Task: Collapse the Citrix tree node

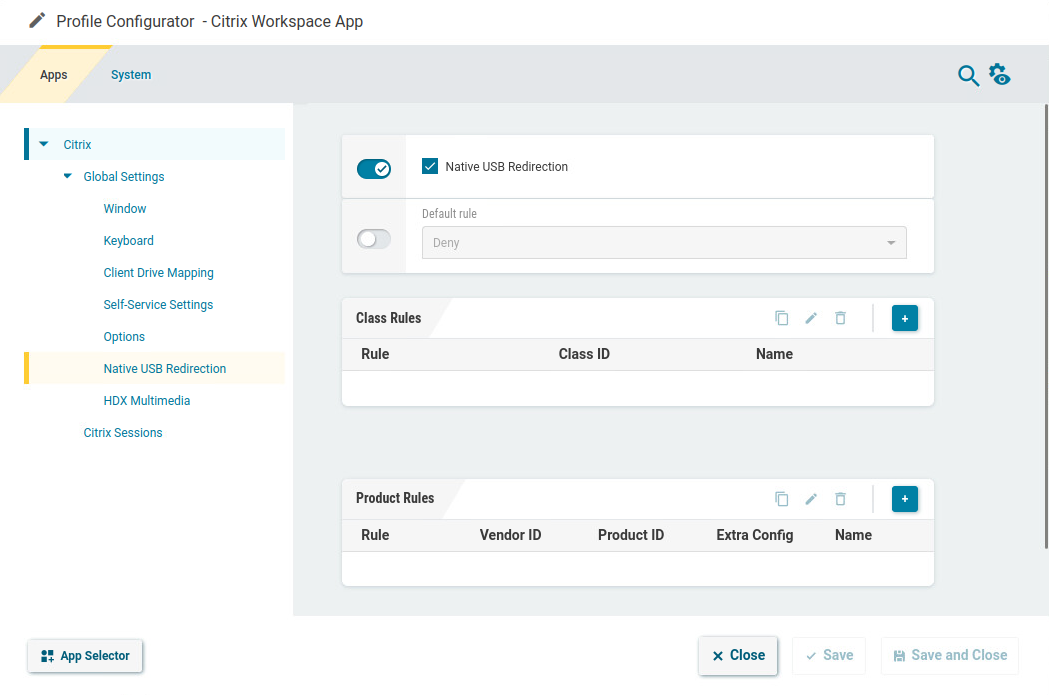Action: [x=42, y=144]
